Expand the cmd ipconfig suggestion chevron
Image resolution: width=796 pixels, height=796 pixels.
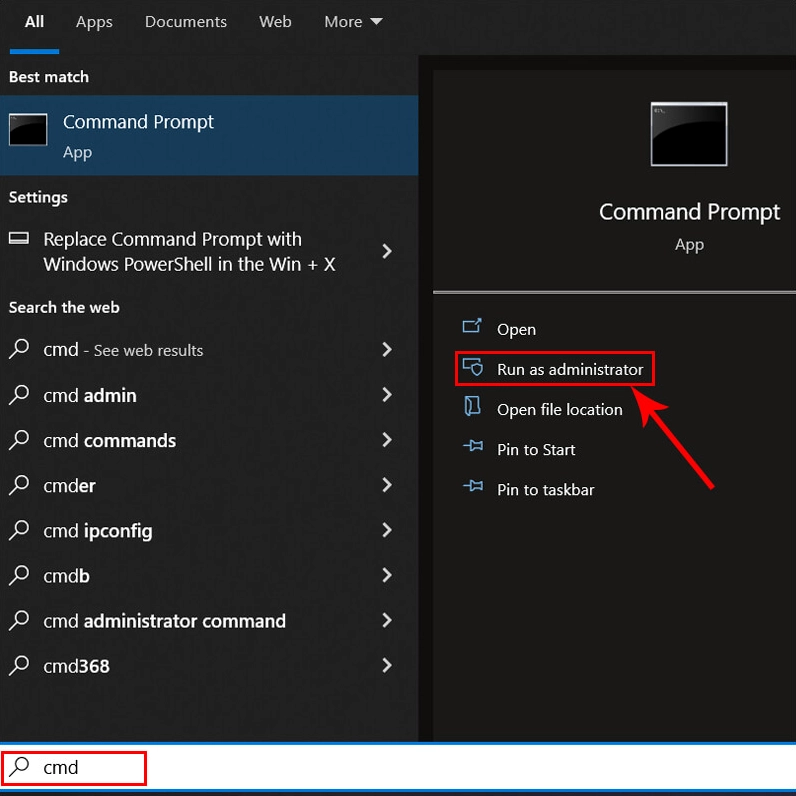pos(387,530)
